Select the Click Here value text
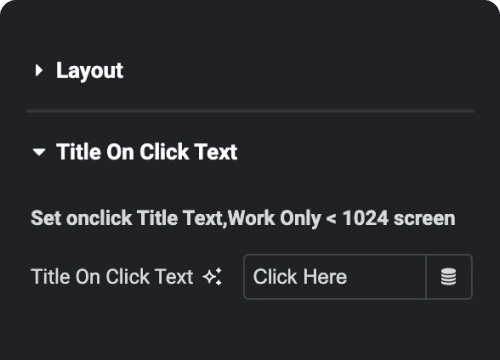This screenshot has width=500, height=360. pyautogui.click(x=300, y=277)
